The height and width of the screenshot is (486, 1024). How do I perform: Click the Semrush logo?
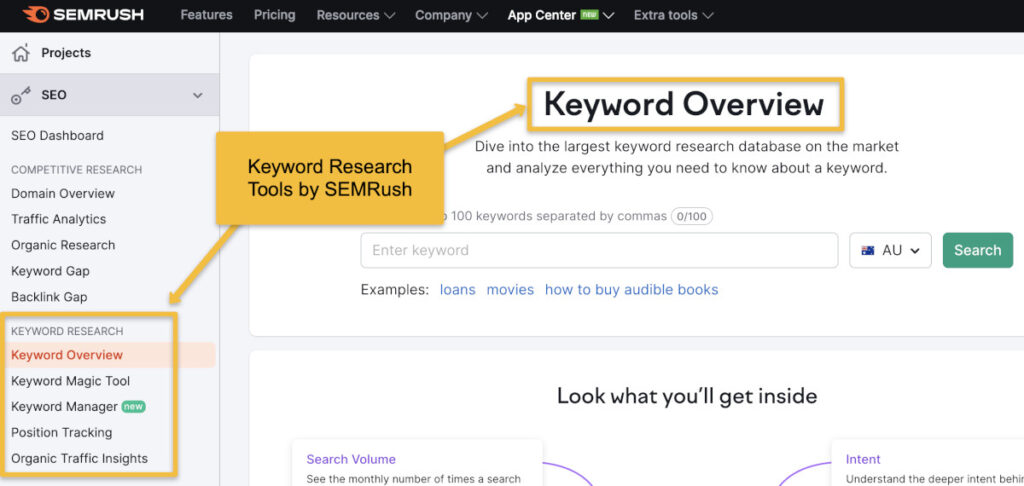click(83, 14)
